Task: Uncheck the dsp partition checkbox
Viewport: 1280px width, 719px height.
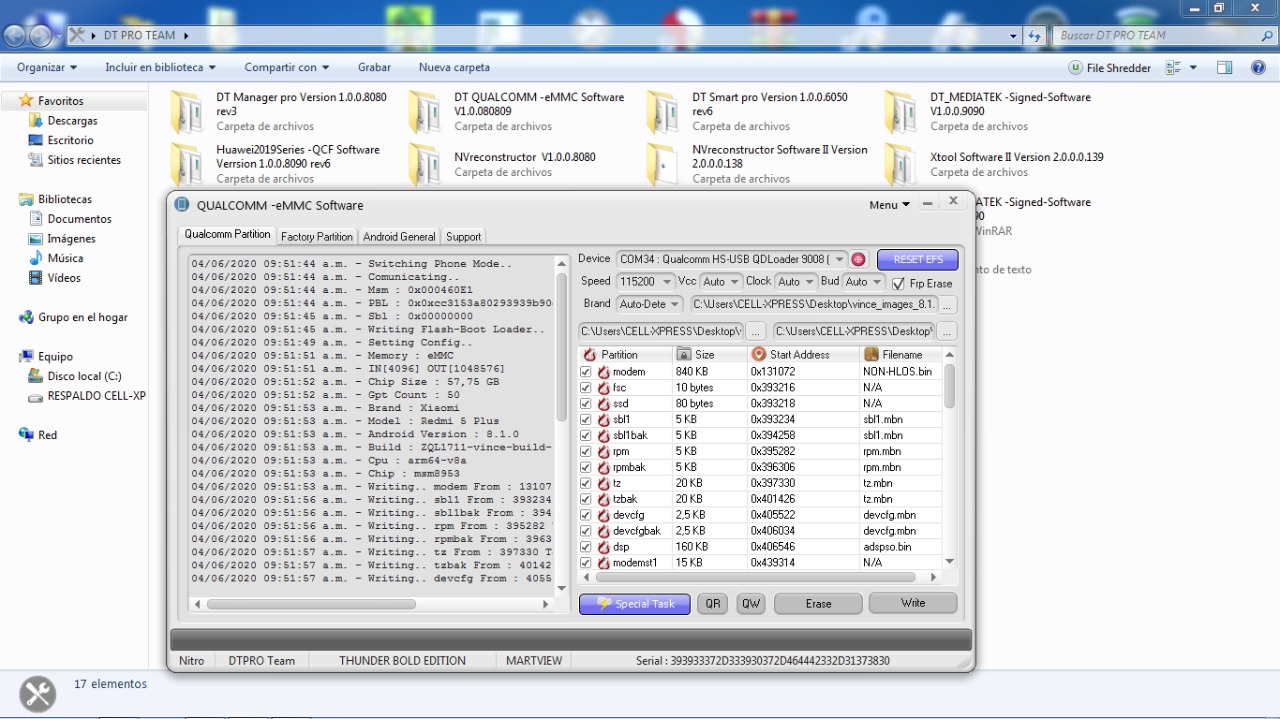Action: click(586, 548)
